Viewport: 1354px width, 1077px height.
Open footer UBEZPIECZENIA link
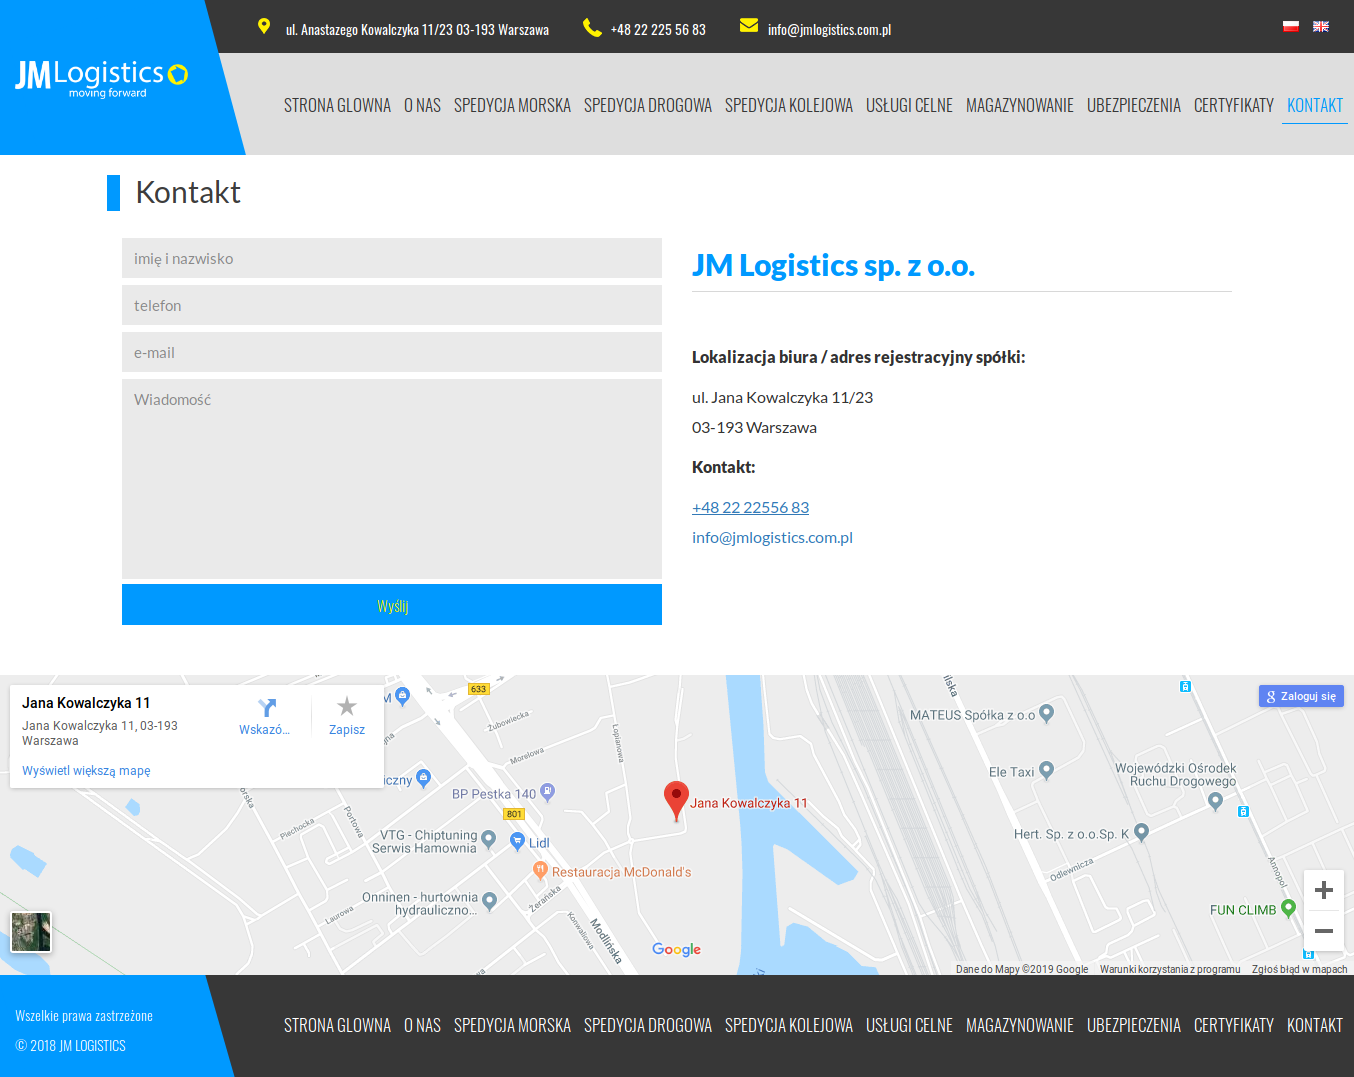coord(1134,1025)
